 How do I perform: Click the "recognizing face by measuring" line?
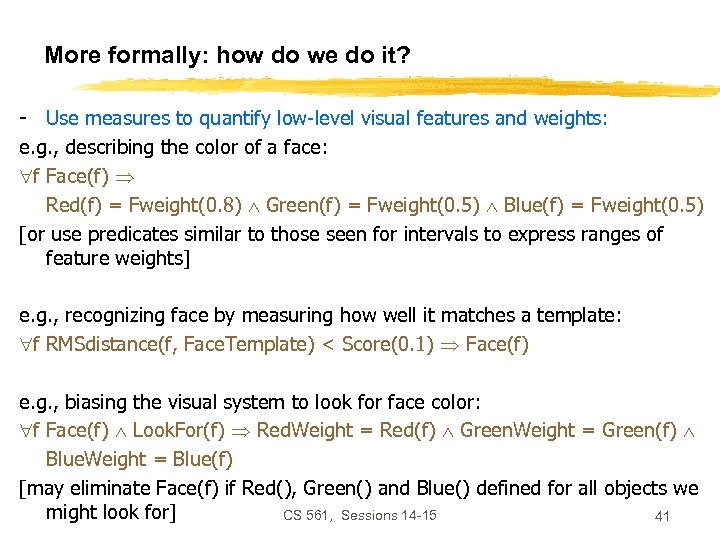(320, 315)
